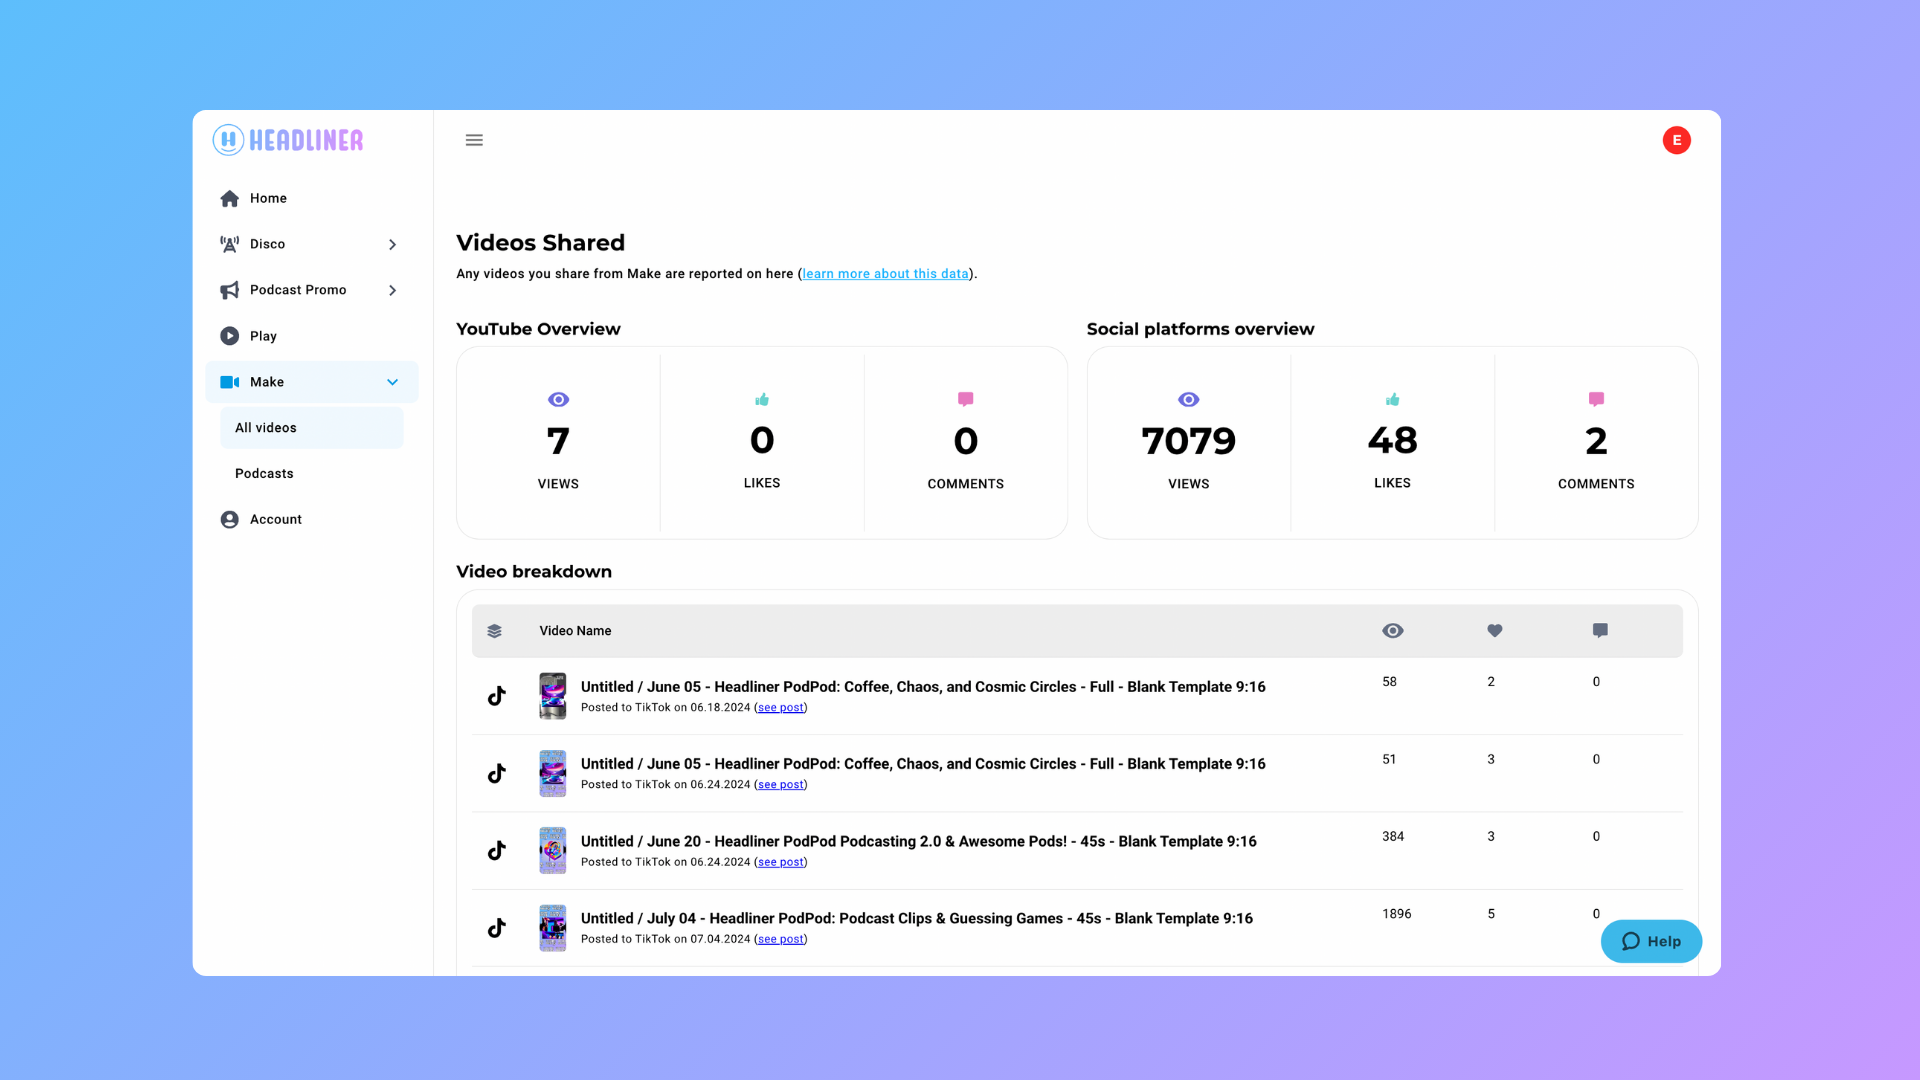Click the Help chat button
1920x1080 pixels.
pyautogui.click(x=1650, y=941)
